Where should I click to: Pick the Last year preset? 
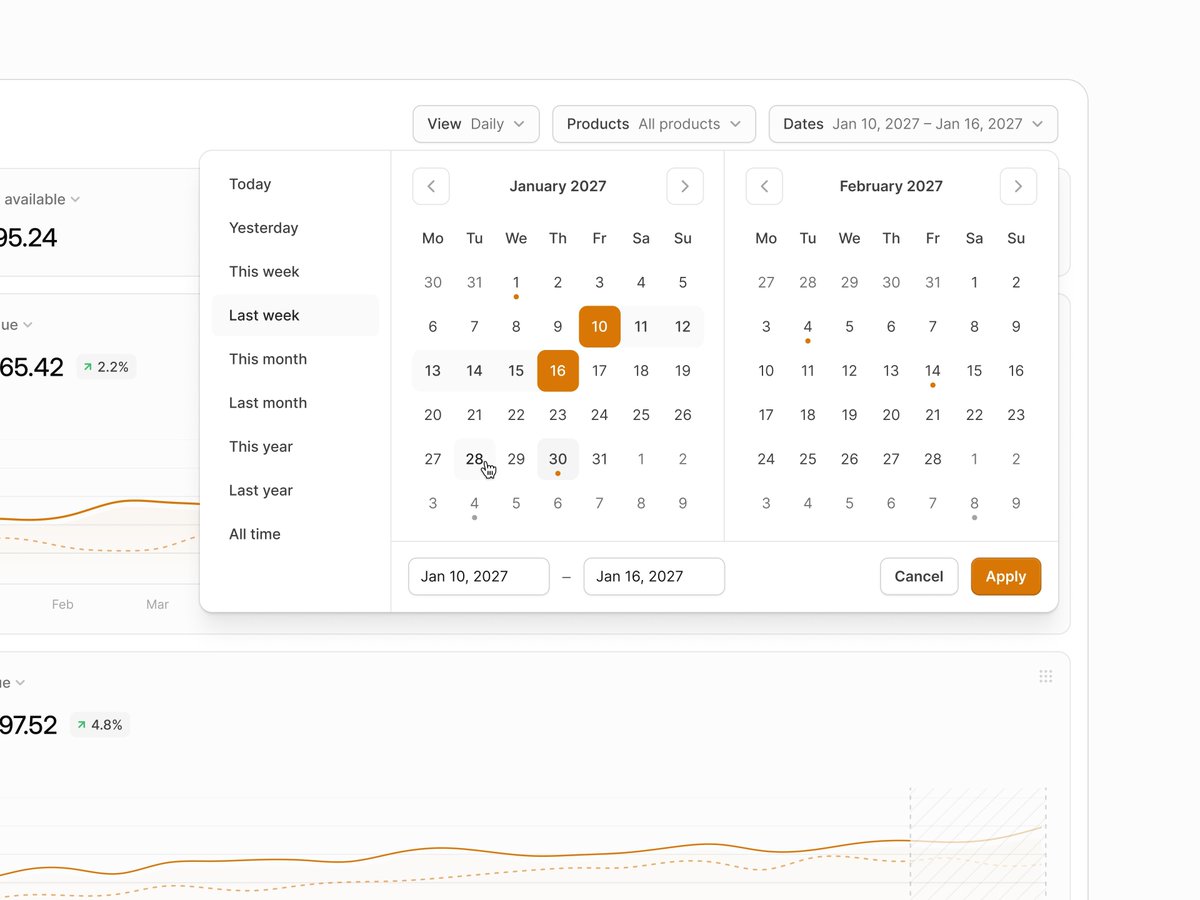click(x=295, y=491)
